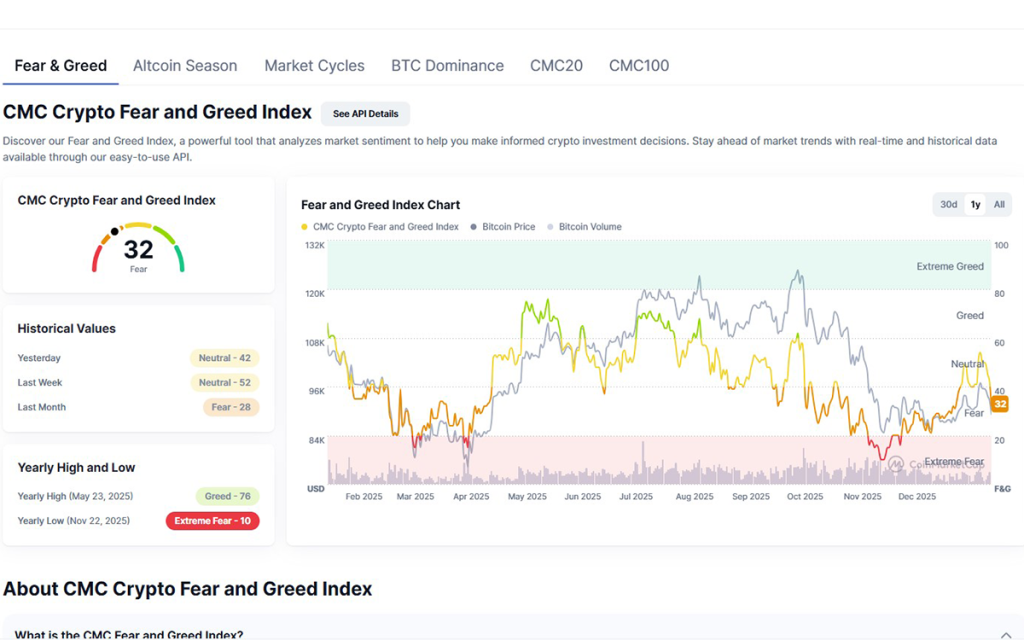Click the Nov 2025 axis label
This screenshot has height=640, width=1024.
pyautogui.click(x=862, y=496)
